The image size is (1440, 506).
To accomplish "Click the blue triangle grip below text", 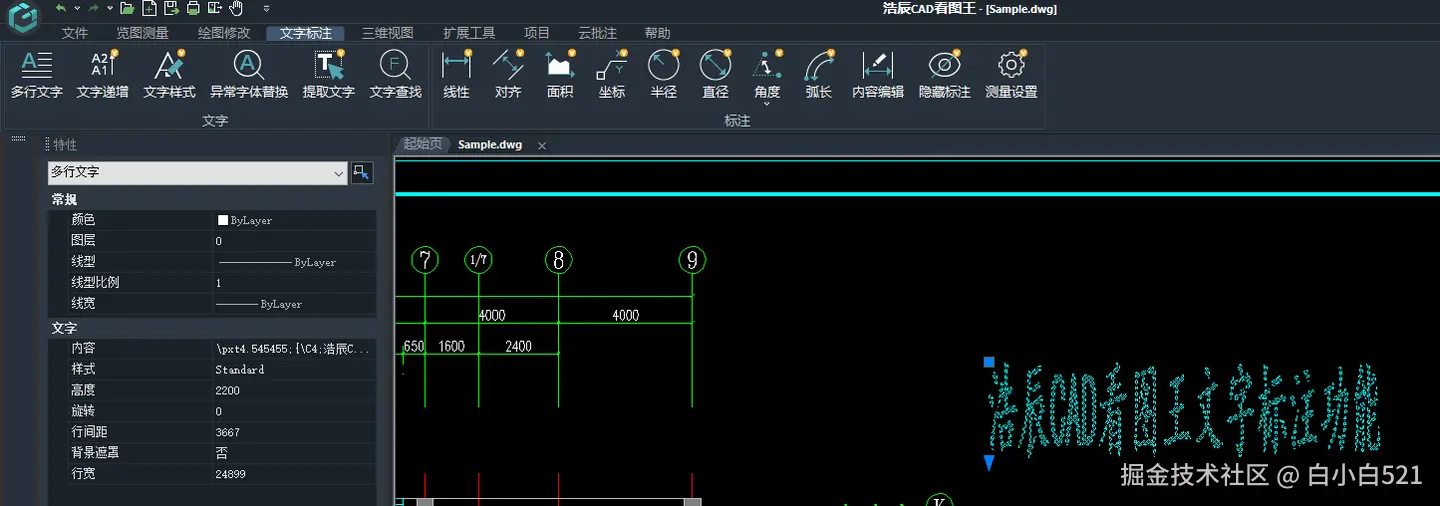I will pos(989,463).
